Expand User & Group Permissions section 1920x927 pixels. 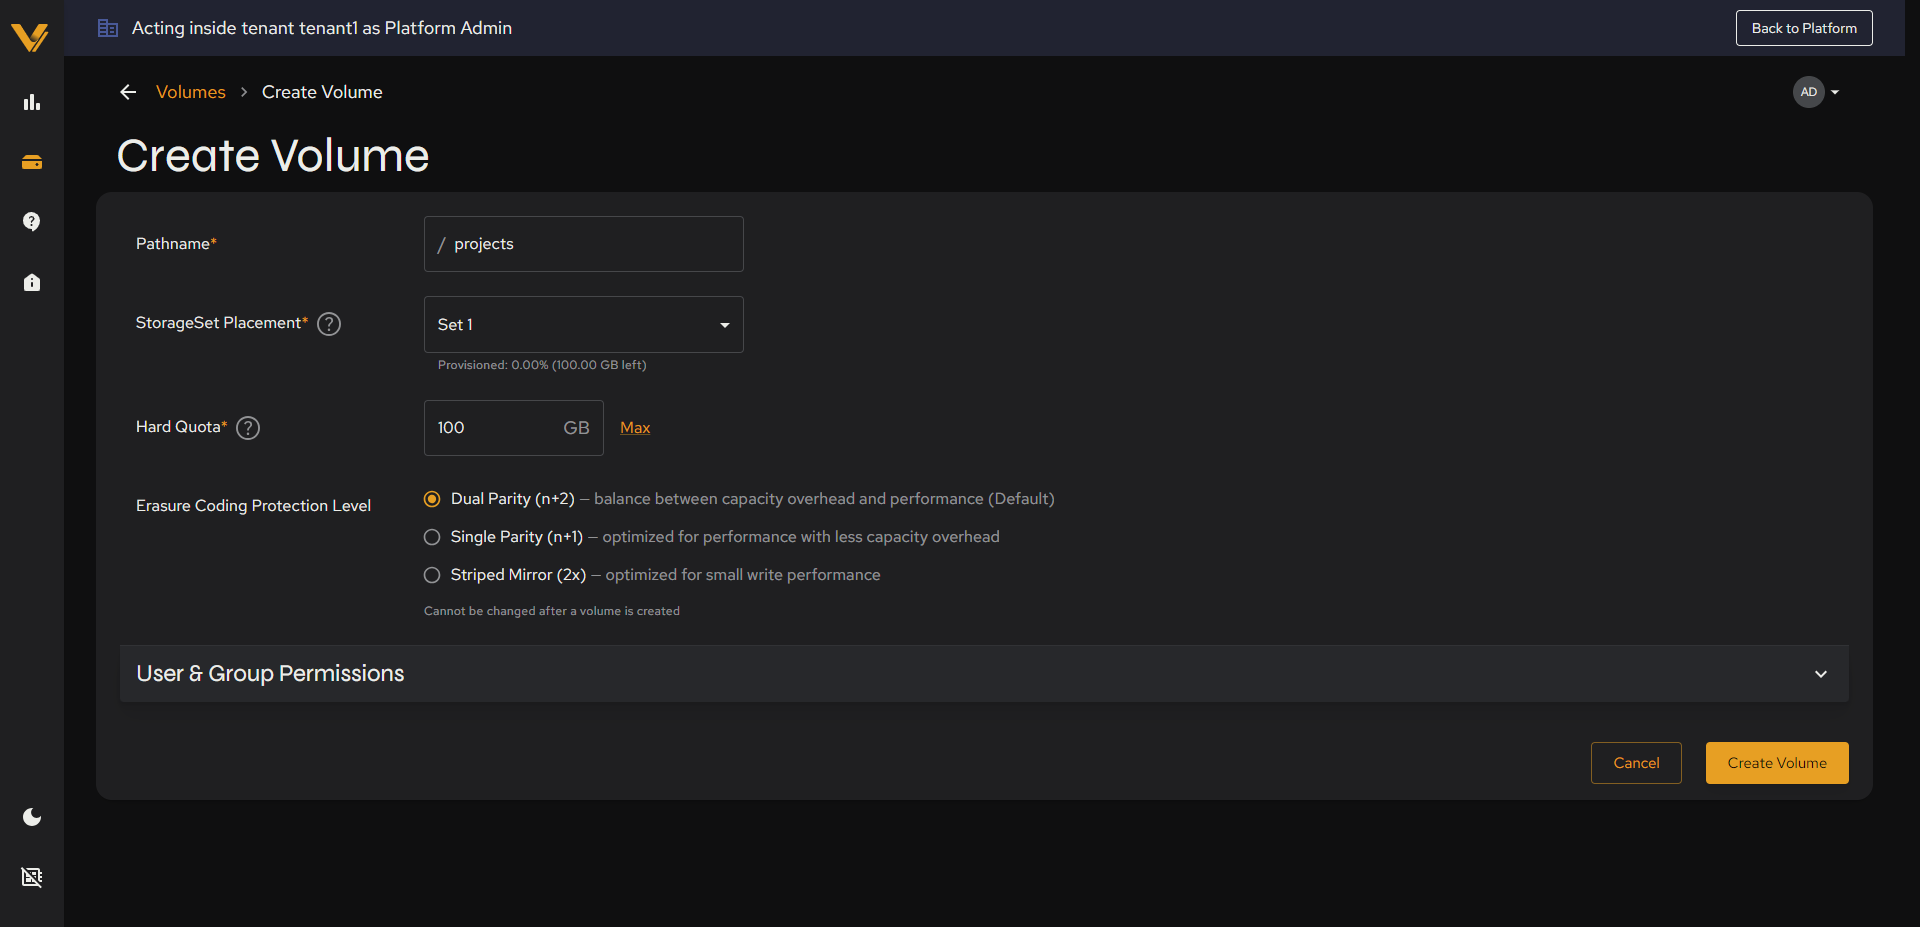(x=984, y=674)
